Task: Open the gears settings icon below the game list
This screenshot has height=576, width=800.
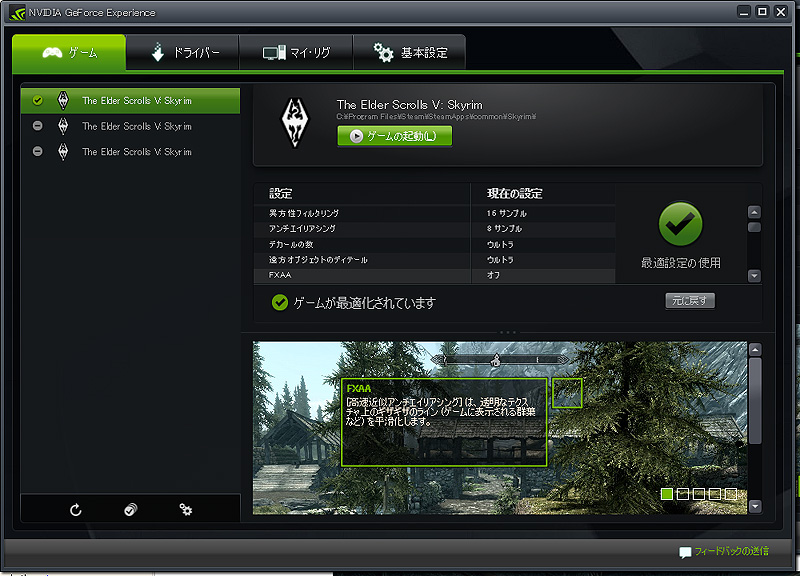Action: [186, 509]
